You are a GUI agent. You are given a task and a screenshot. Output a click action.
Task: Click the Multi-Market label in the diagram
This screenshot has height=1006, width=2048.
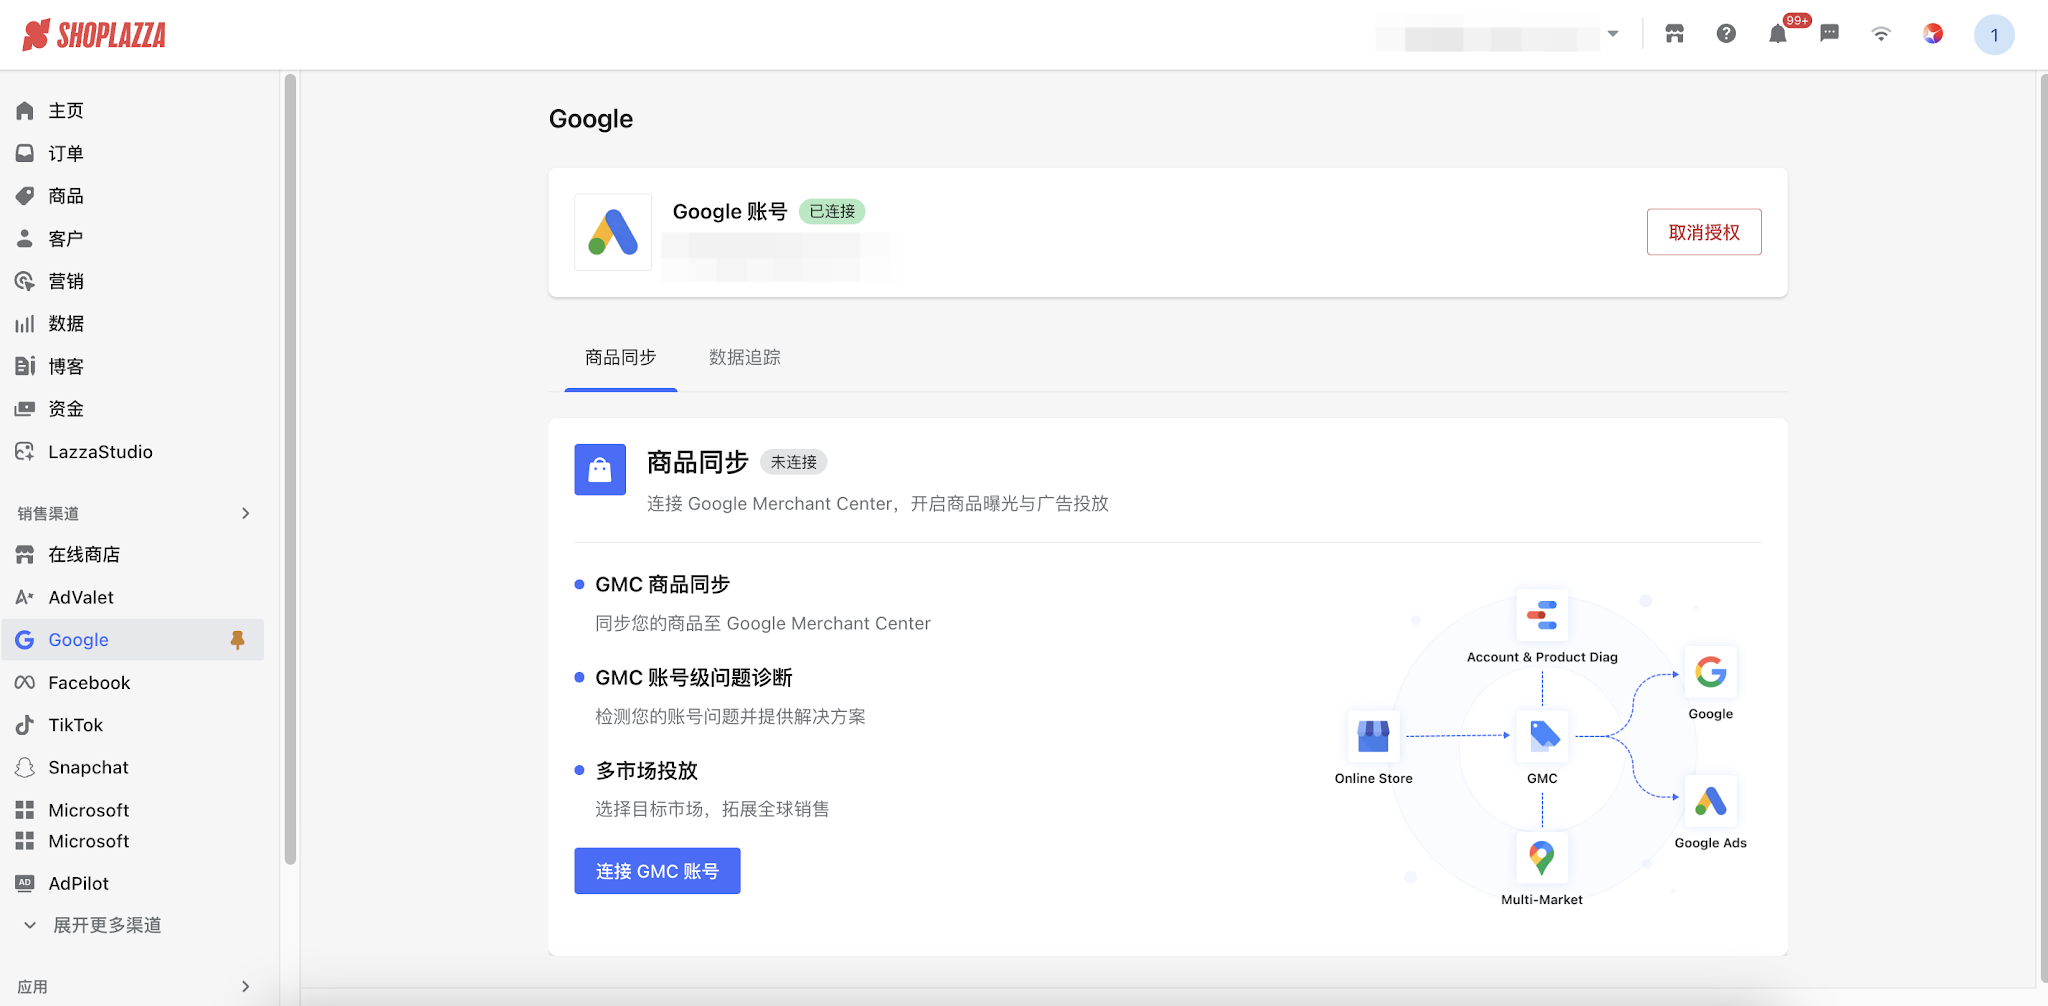click(1542, 900)
